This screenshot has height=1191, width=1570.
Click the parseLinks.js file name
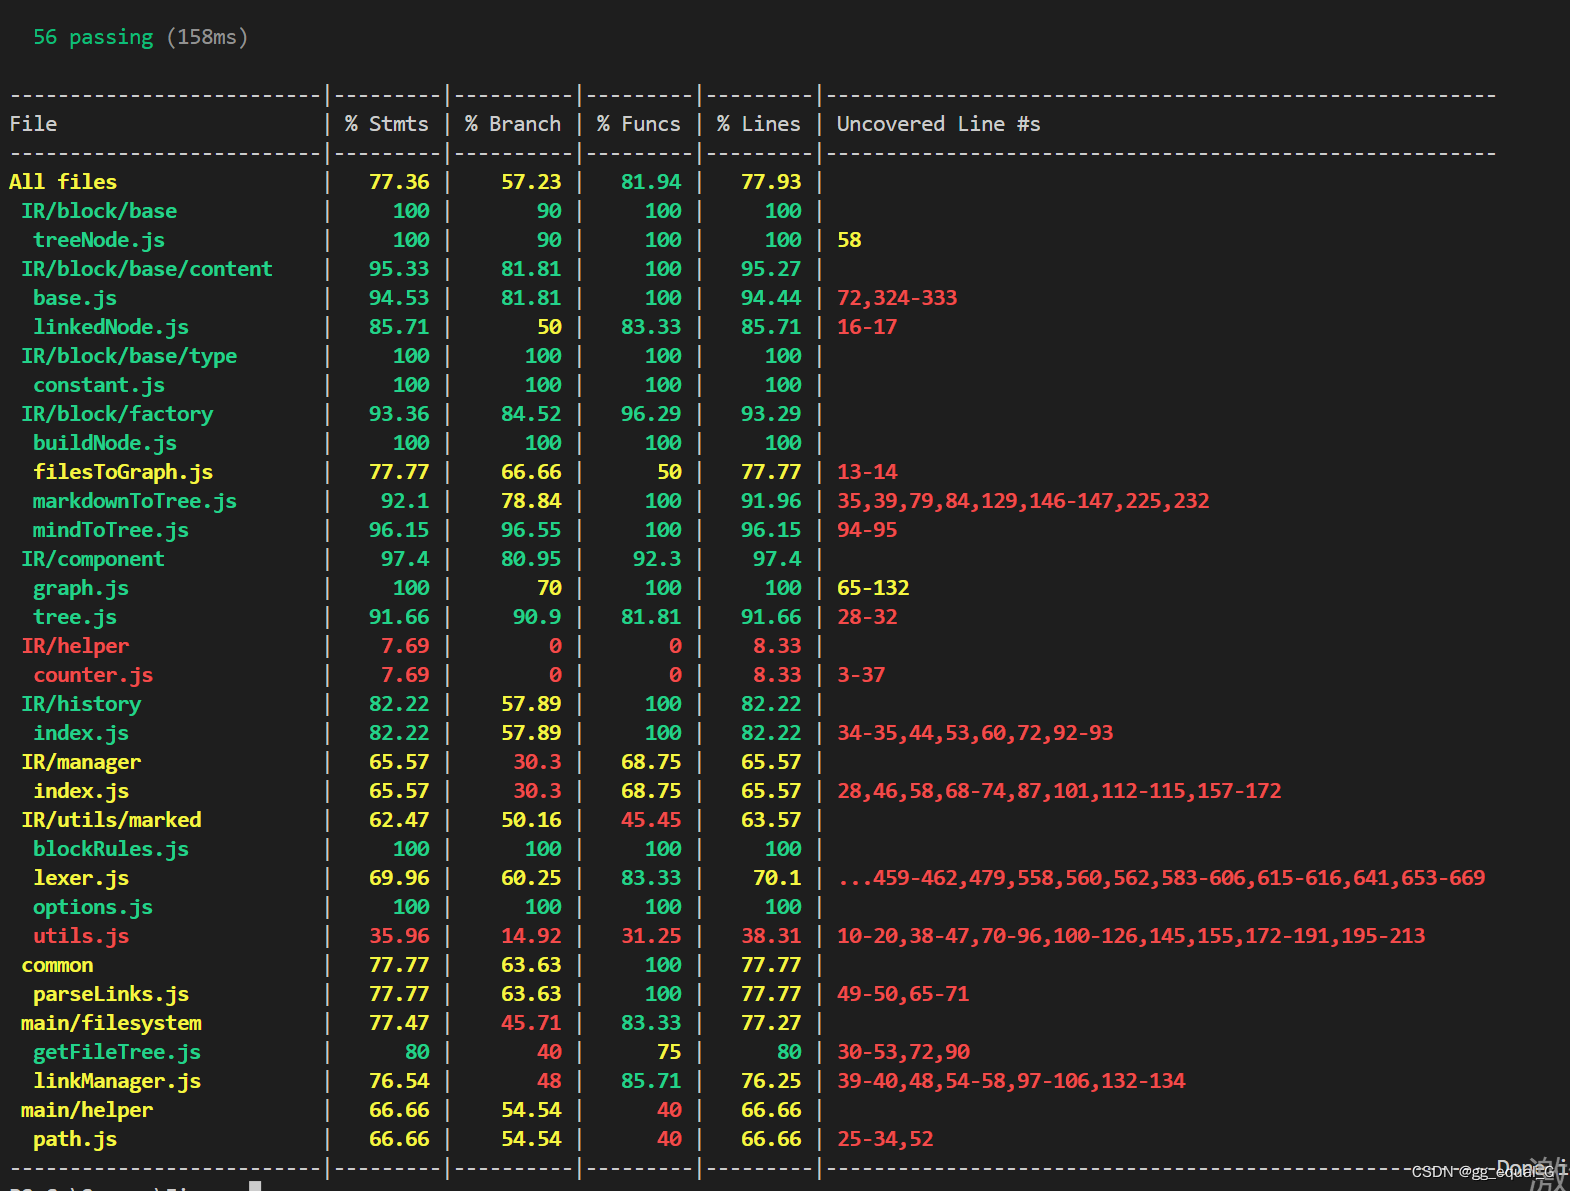tap(111, 994)
